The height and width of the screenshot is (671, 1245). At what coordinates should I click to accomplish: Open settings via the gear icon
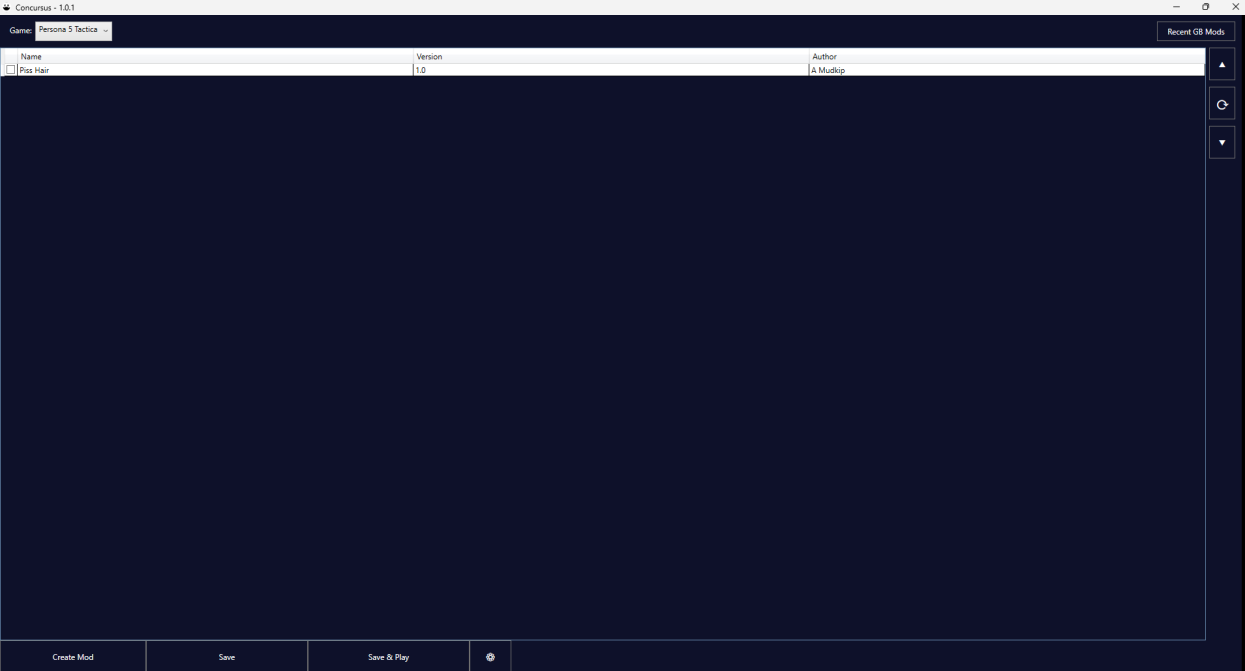(490, 657)
